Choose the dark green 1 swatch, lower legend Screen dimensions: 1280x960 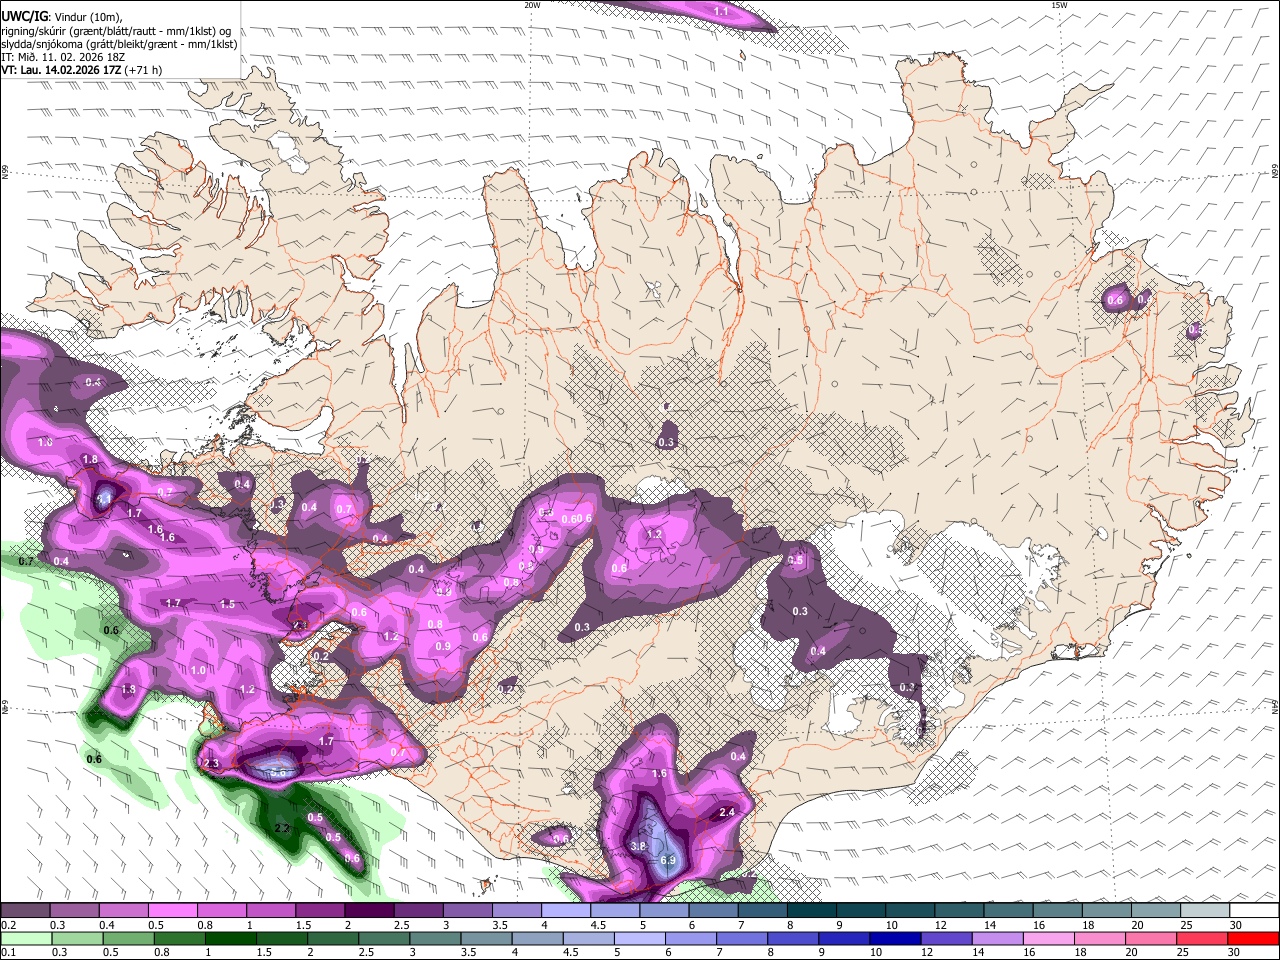pyautogui.click(x=230, y=938)
